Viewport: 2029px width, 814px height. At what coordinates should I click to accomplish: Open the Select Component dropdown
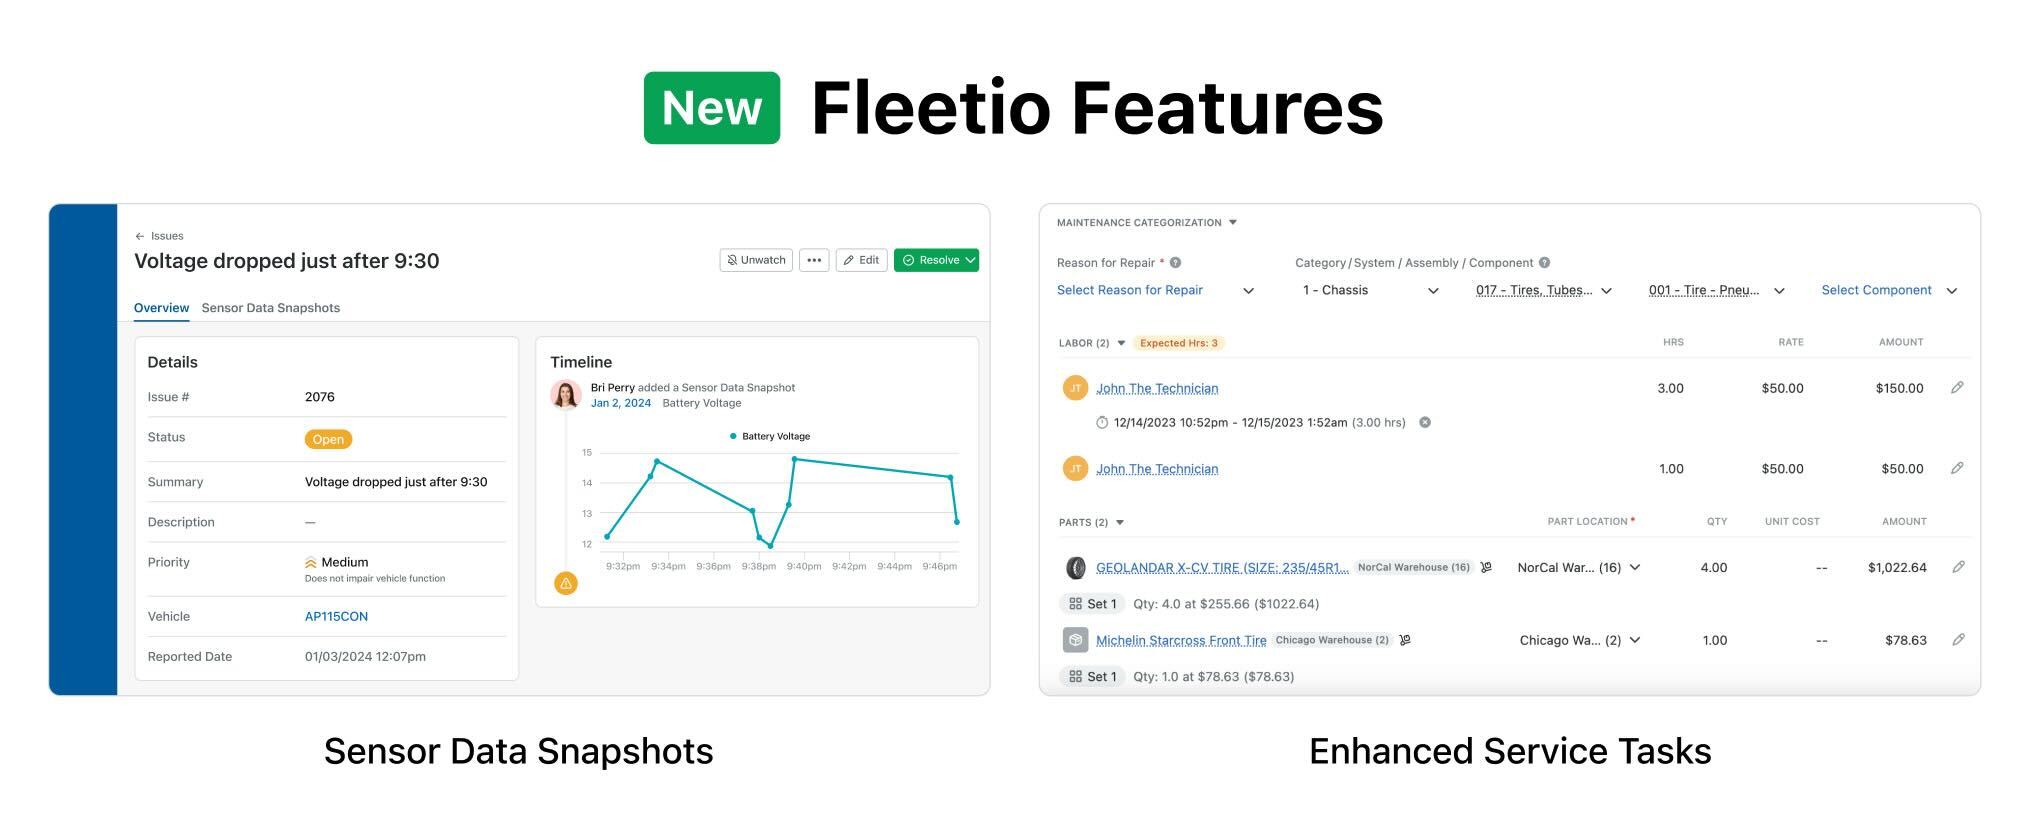[x=1889, y=290]
